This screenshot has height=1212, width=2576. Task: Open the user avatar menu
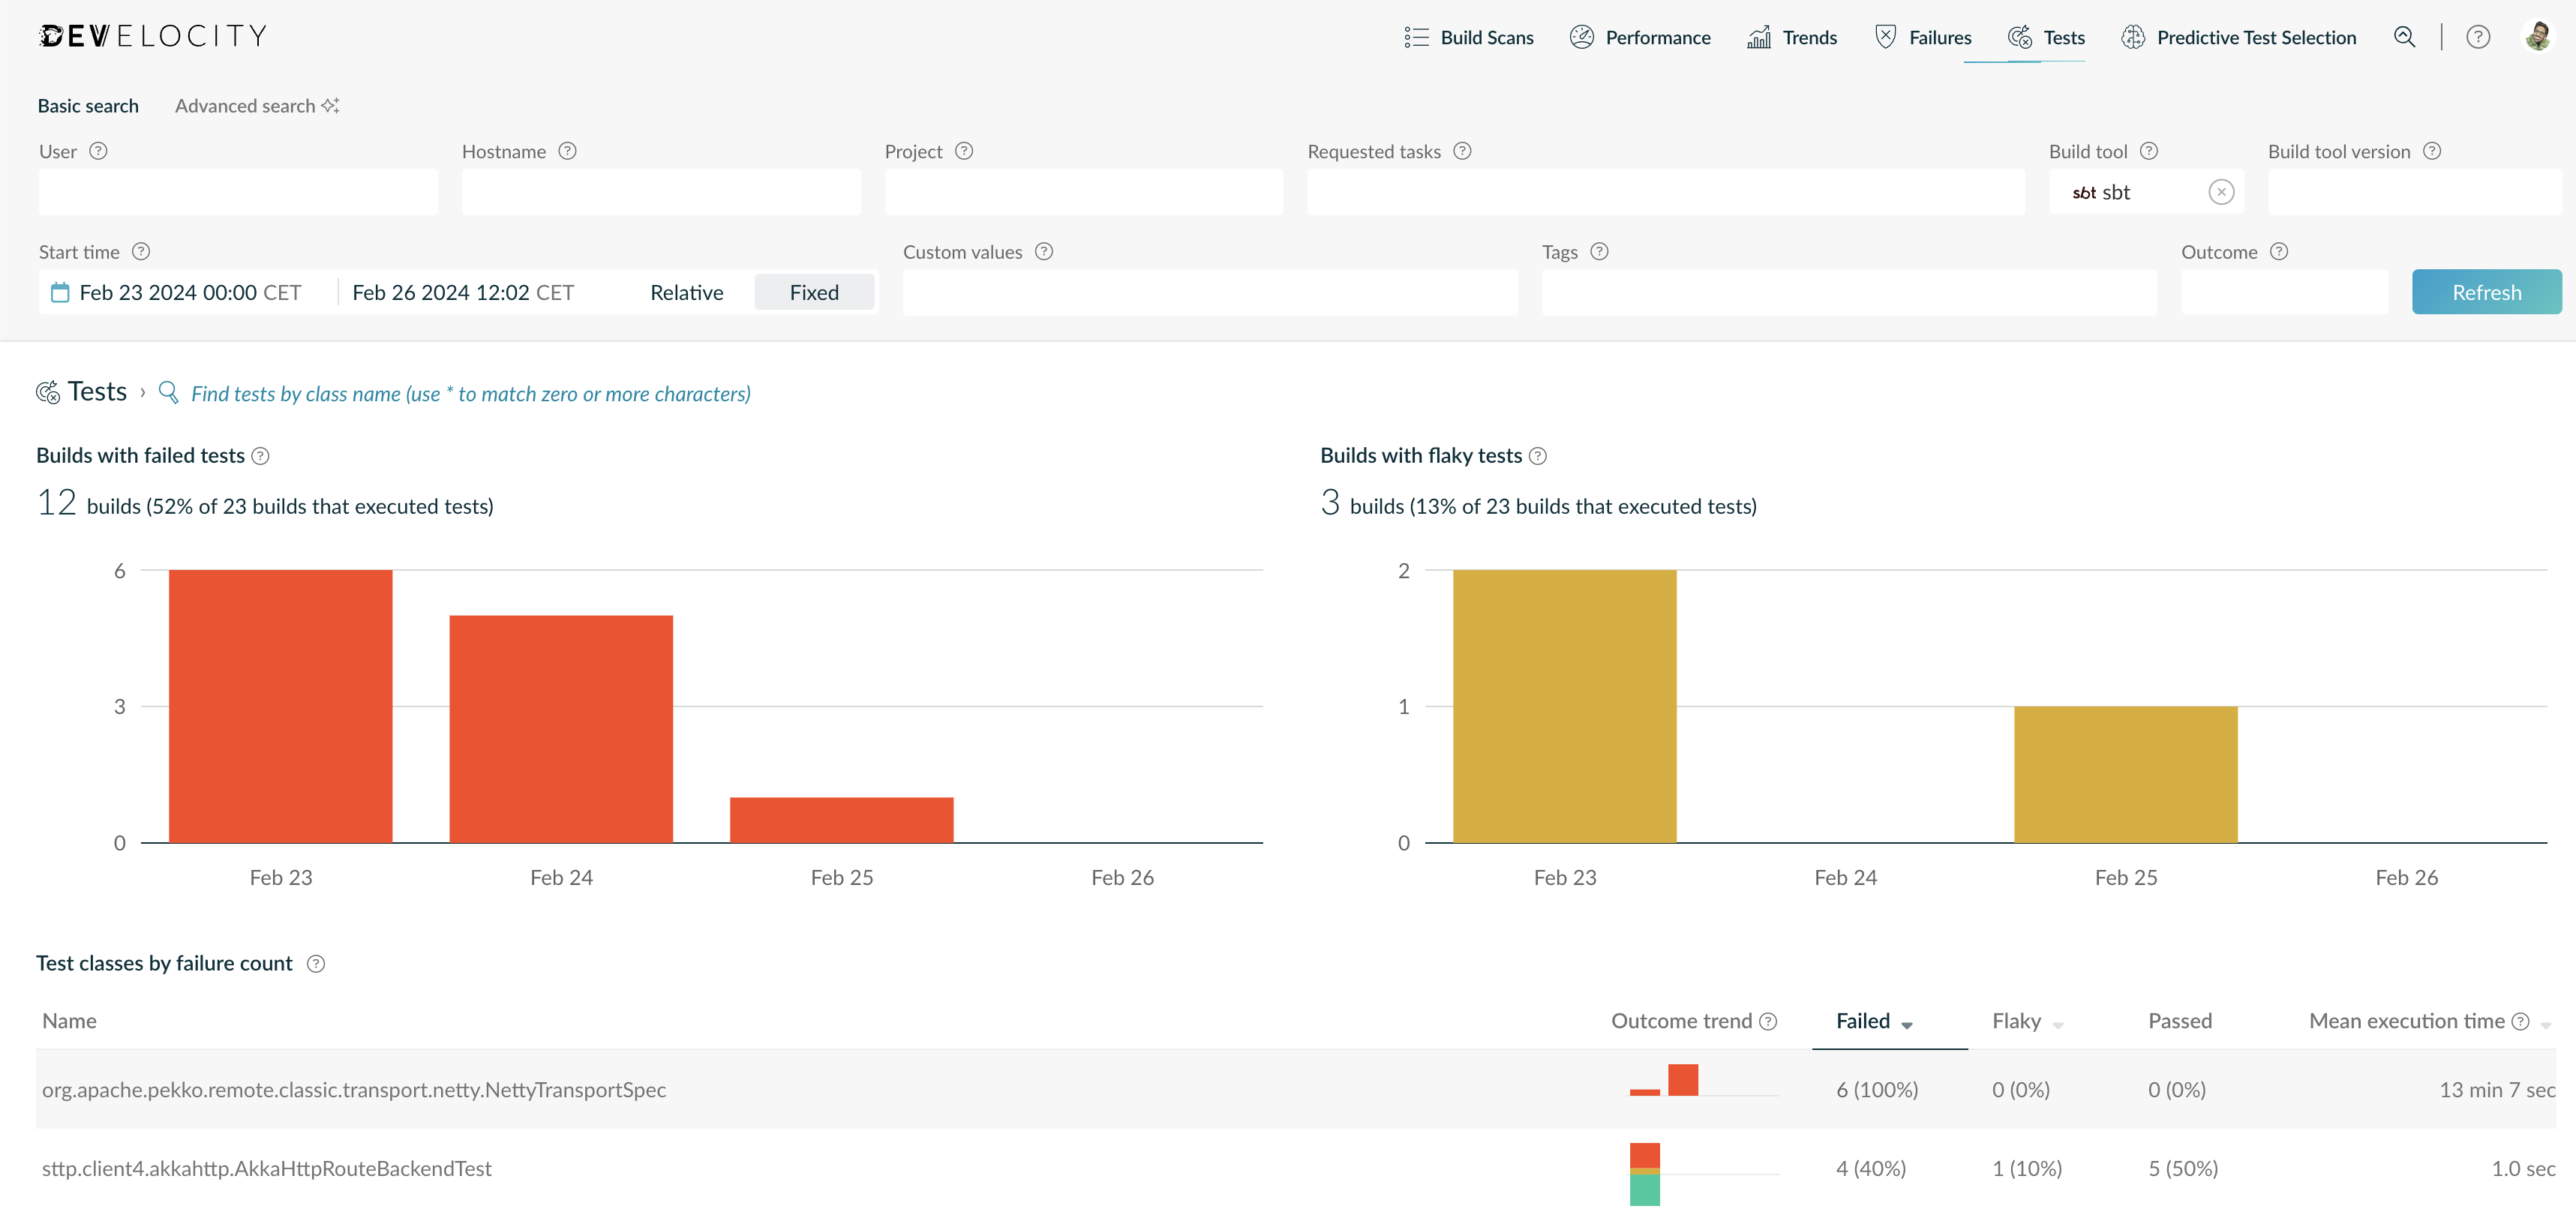click(x=2538, y=36)
